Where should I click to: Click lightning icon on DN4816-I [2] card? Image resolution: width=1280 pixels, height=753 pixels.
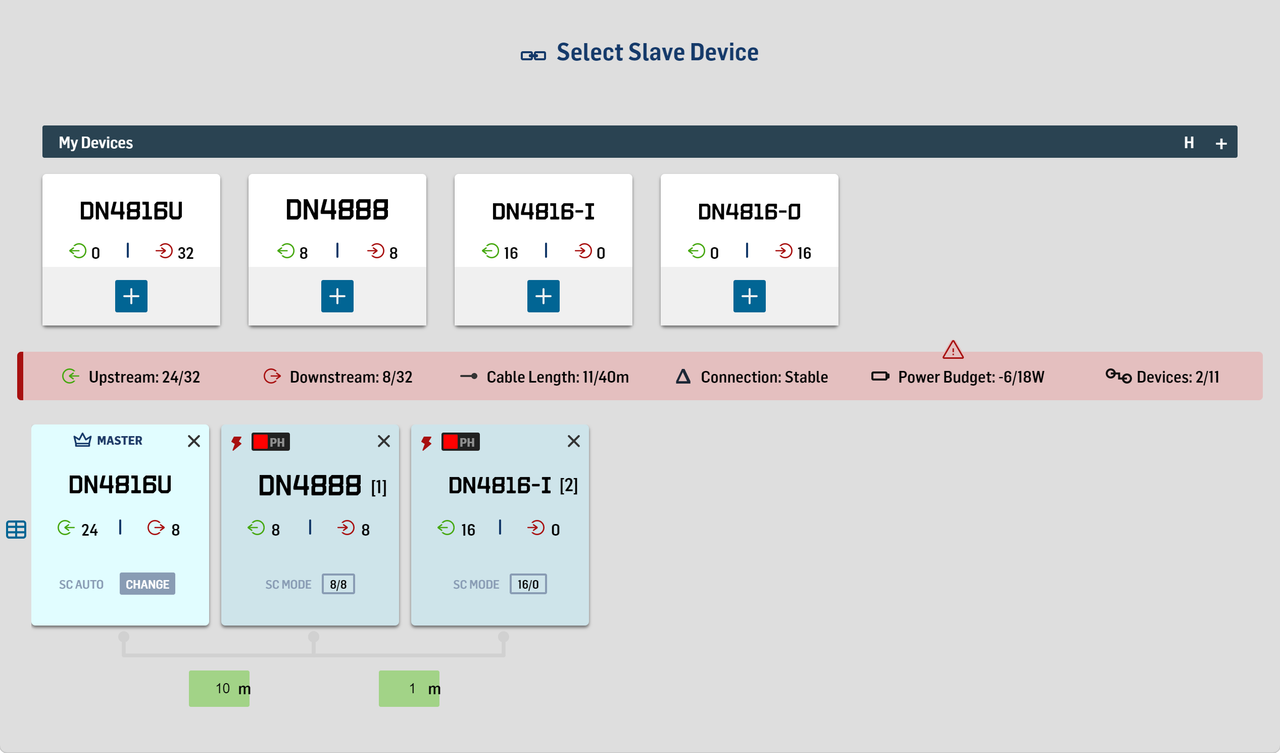[427, 443]
